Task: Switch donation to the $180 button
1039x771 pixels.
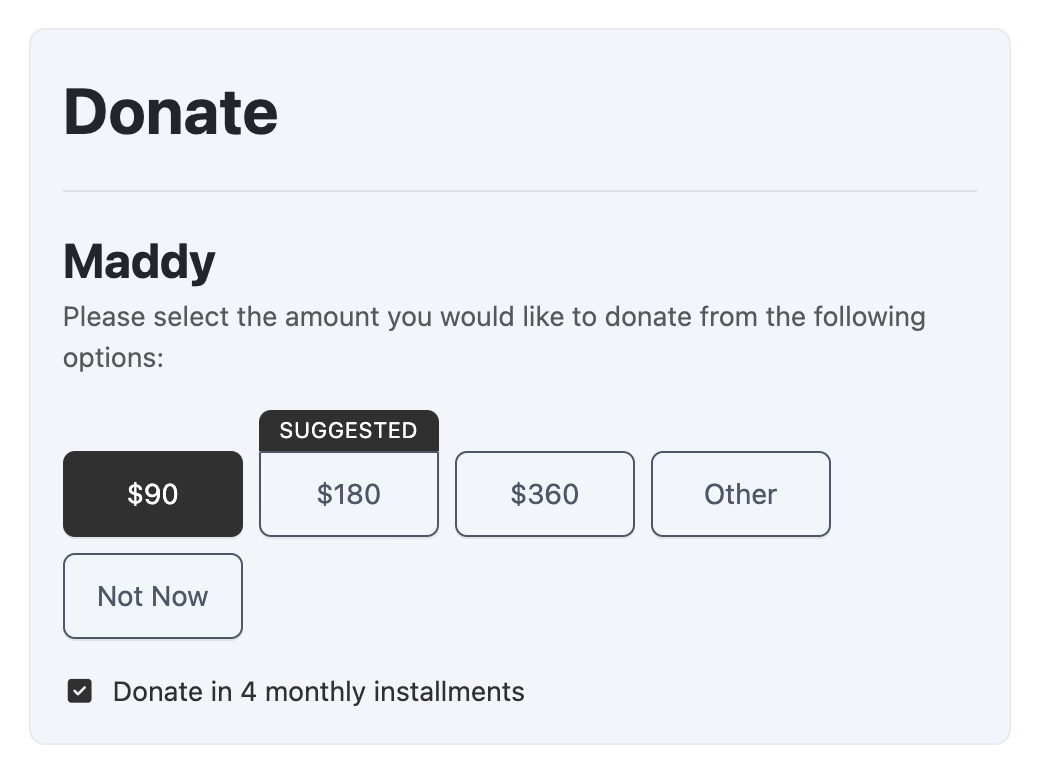Action: (348, 494)
